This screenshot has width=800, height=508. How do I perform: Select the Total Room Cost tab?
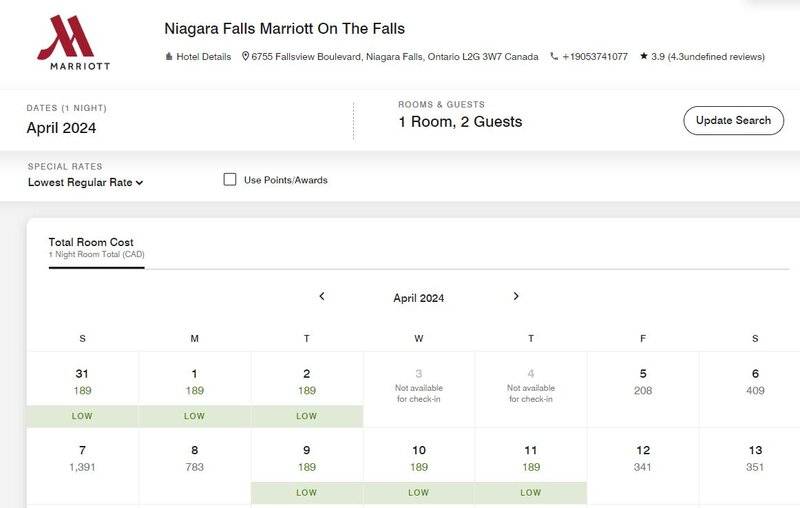coord(91,243)
